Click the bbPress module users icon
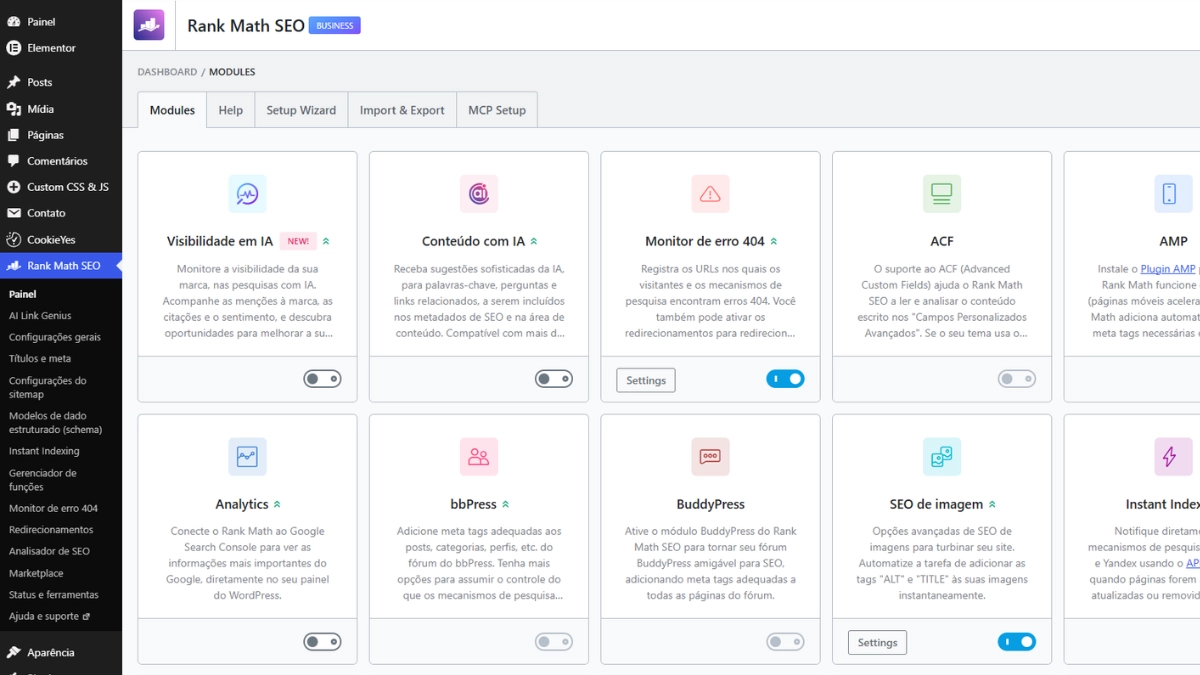1200x675 pixels. point(479,457)
